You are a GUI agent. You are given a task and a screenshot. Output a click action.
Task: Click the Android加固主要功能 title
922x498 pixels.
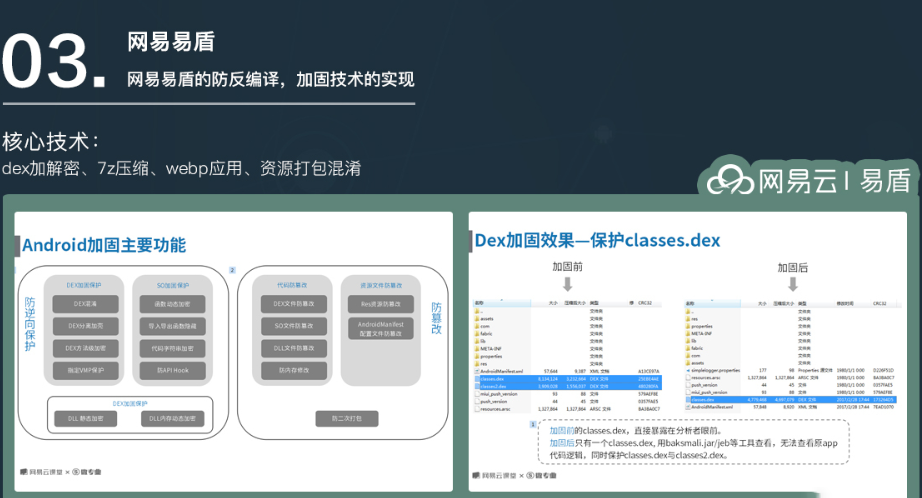pos(104,245)
